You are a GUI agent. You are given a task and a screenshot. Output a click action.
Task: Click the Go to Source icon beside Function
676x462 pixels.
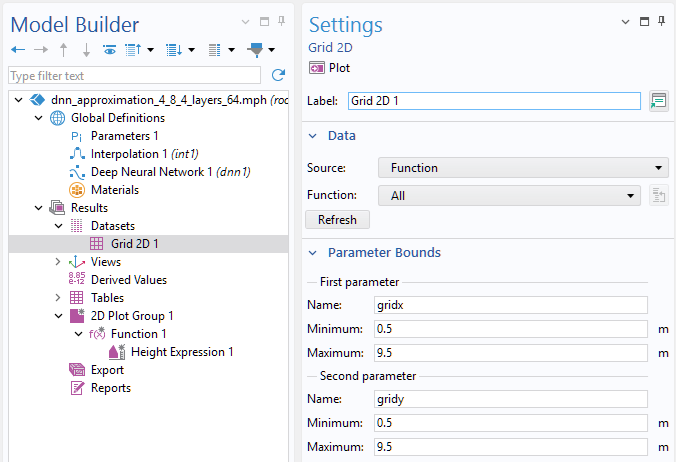tap(658, 196)
